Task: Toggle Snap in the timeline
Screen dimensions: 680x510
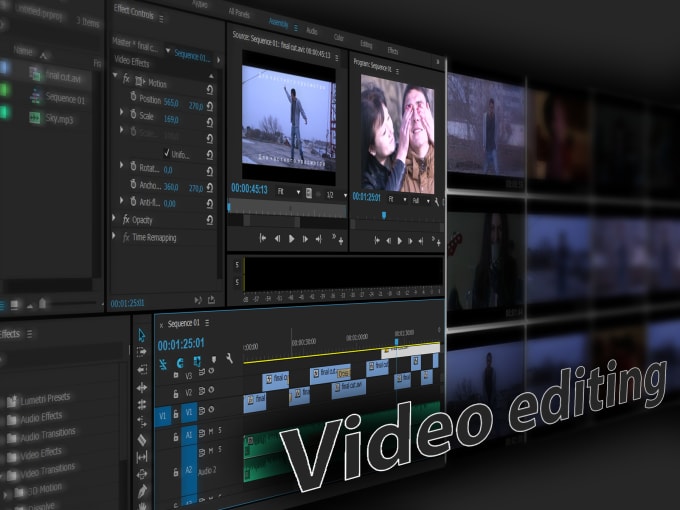Action: click(x=180, y=363)
